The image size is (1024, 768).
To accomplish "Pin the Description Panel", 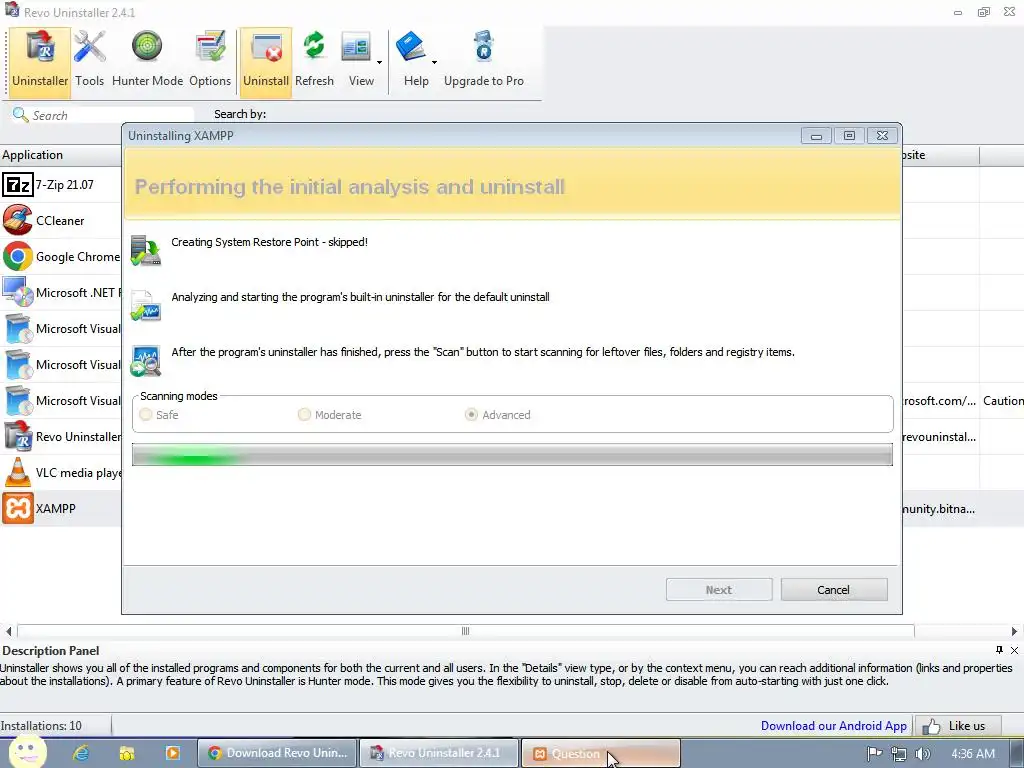I will 999,650.
